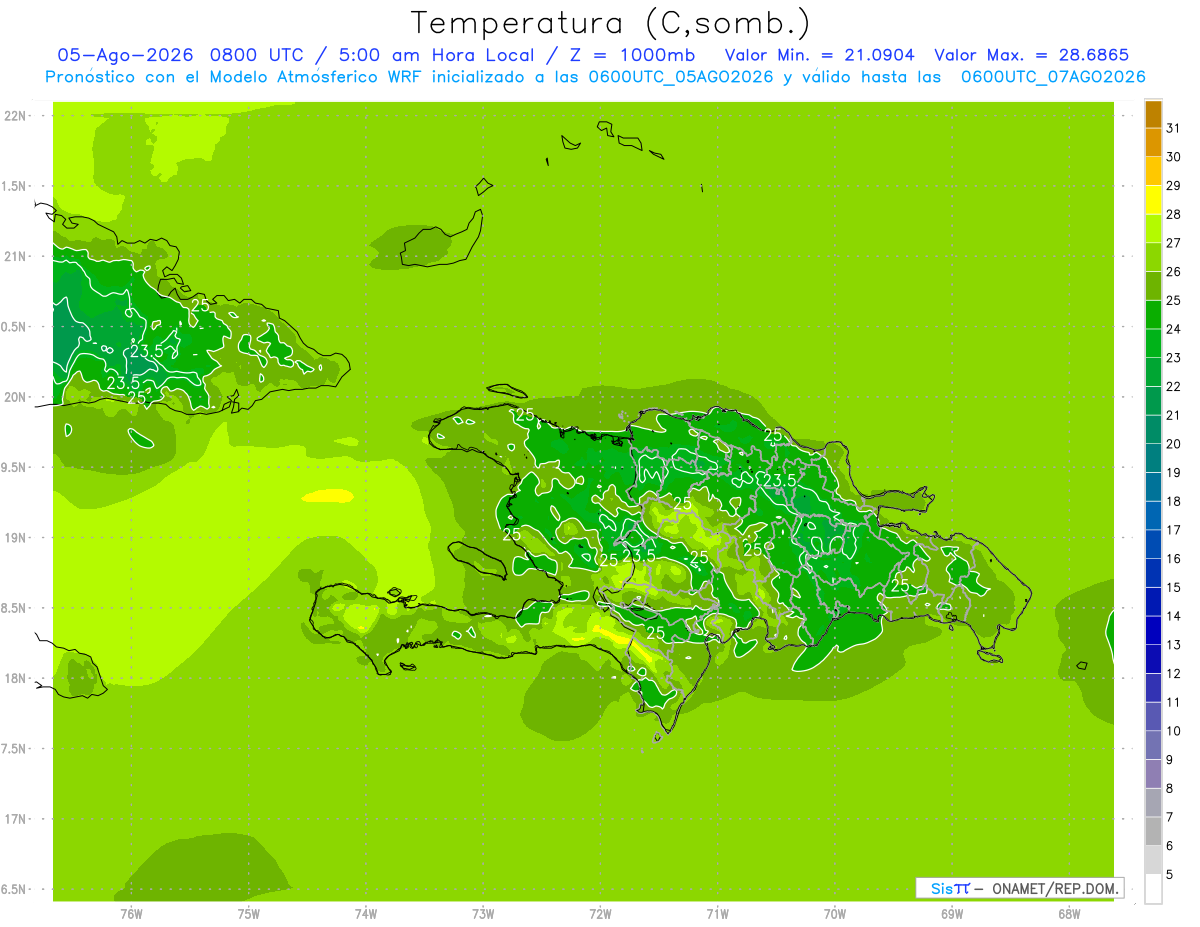Click the 20N latitude axis label
Image resolution: width=1200 pixels, height=927 pixels.
pyautogui.click(x=16, y=397)
